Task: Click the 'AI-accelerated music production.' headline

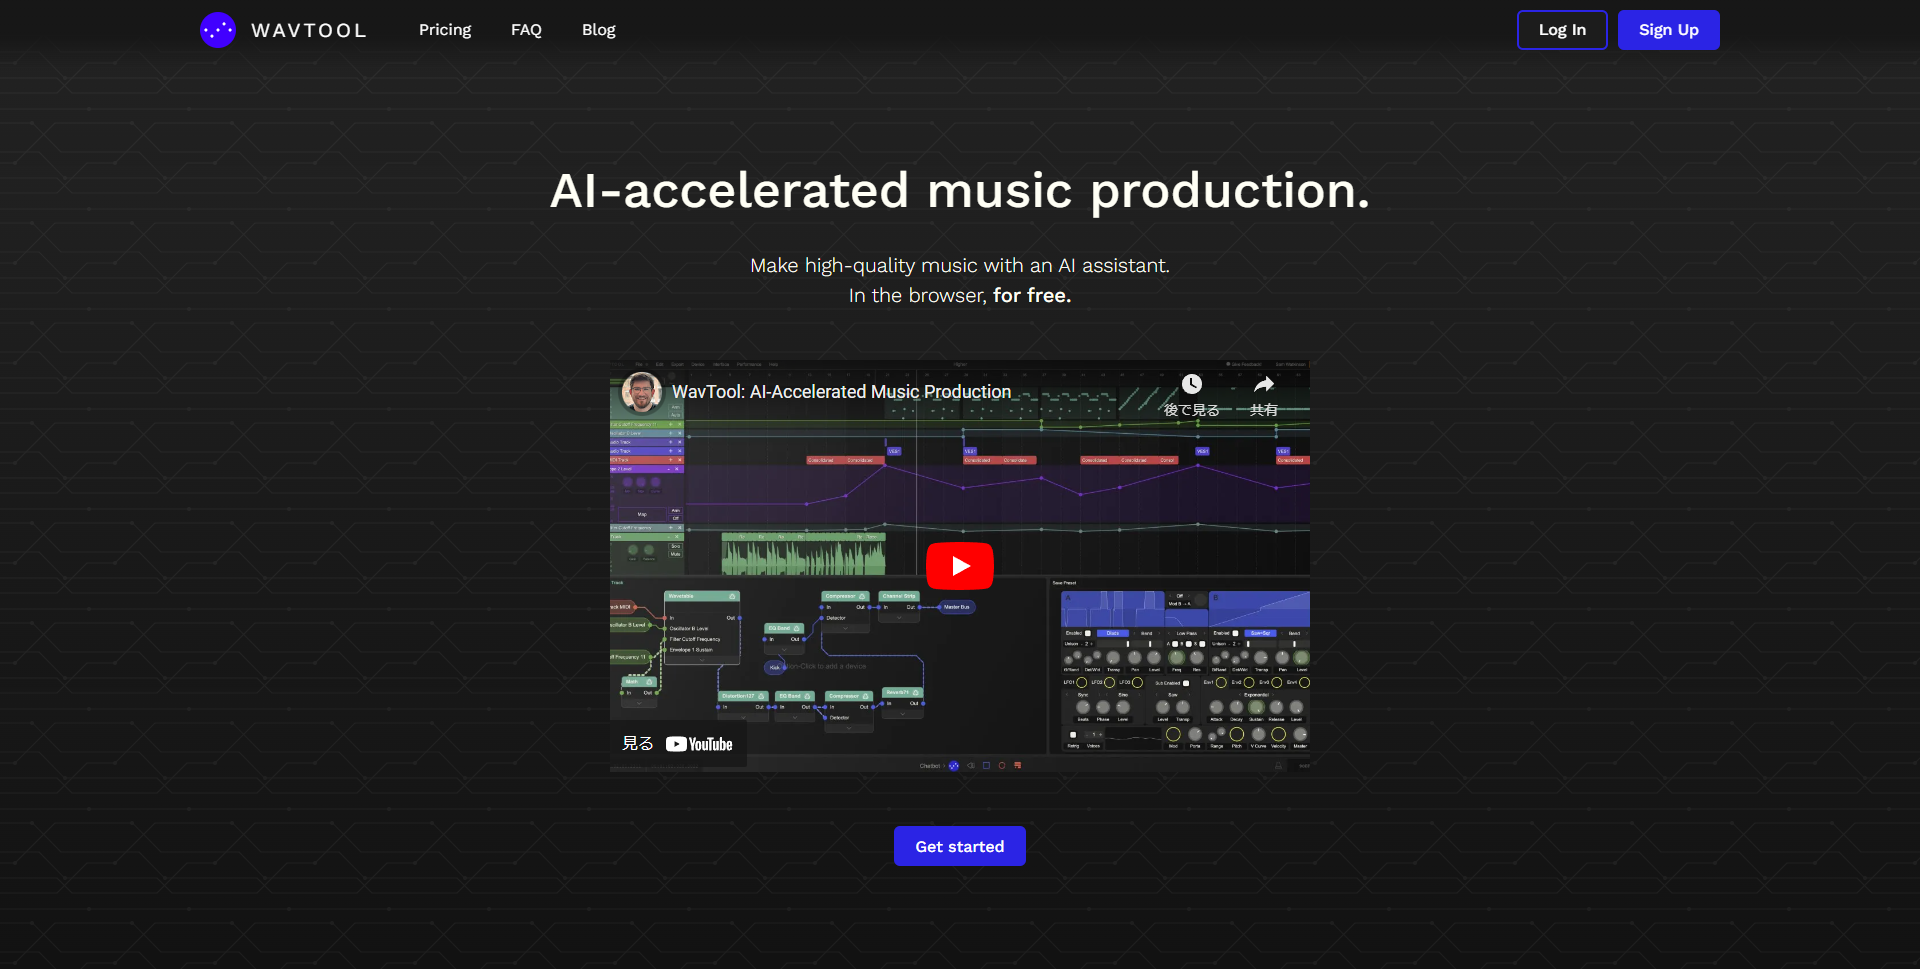Action: pyautogui.click(x=960, y=190)
